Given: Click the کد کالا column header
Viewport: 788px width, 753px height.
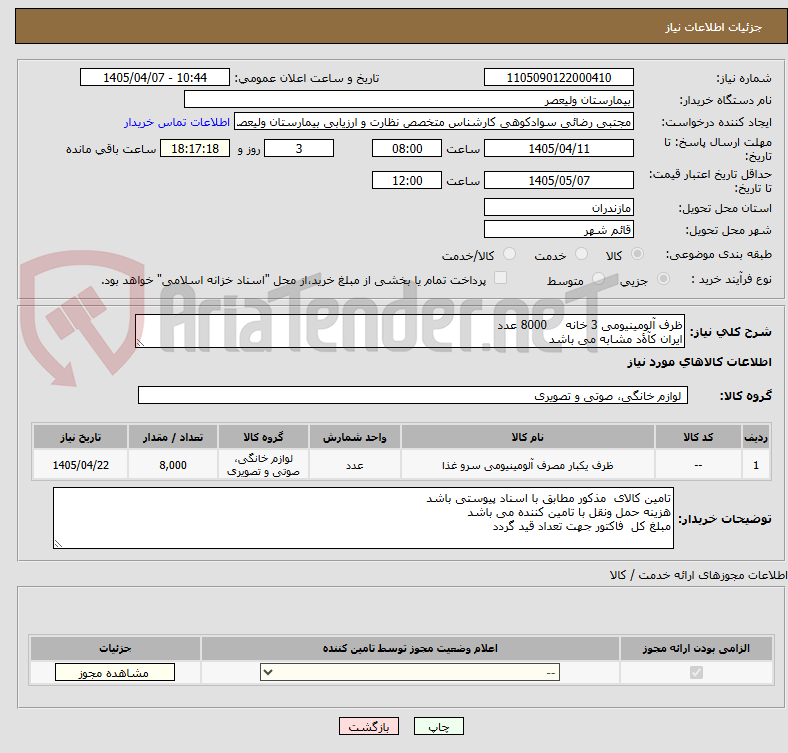Looking at the screenshot, I should [x=698, y=437].
